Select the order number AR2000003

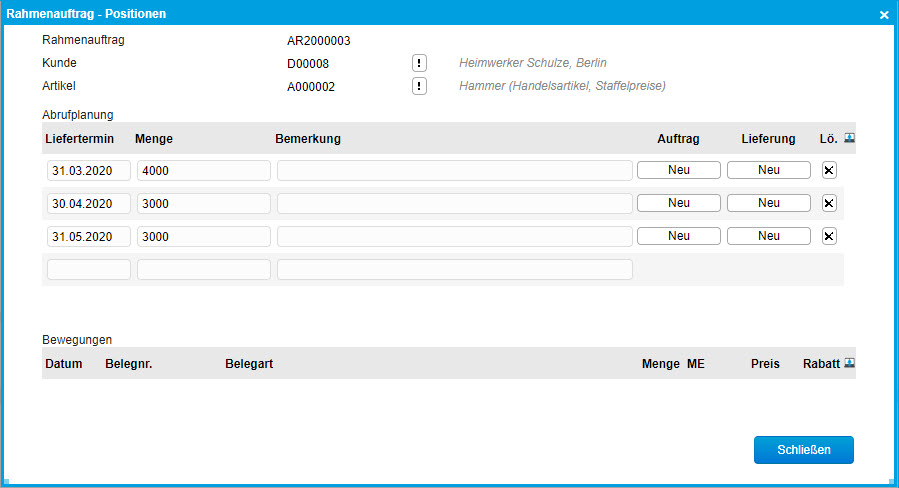(319, 41)
